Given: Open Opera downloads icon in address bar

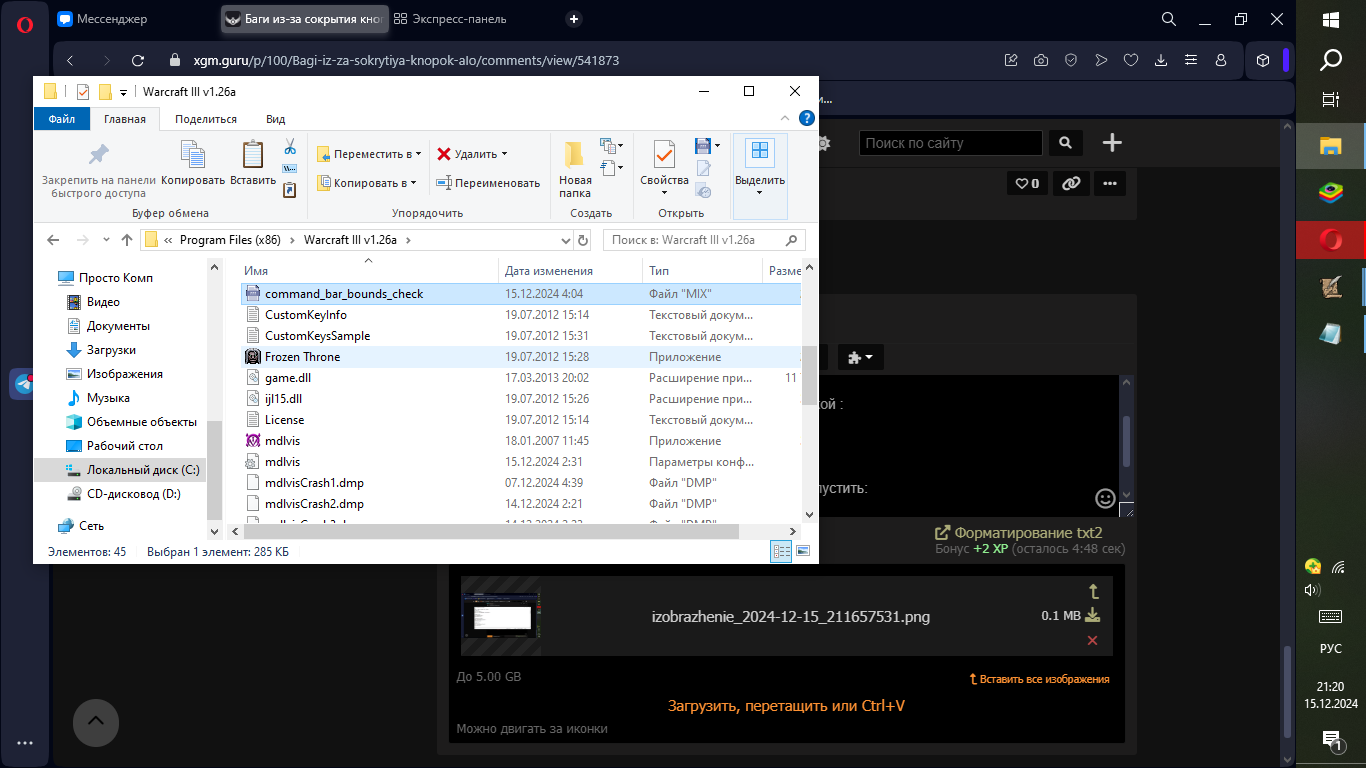Looking at the screenshot, I should pyautogui.click(x=1161, y=60).
